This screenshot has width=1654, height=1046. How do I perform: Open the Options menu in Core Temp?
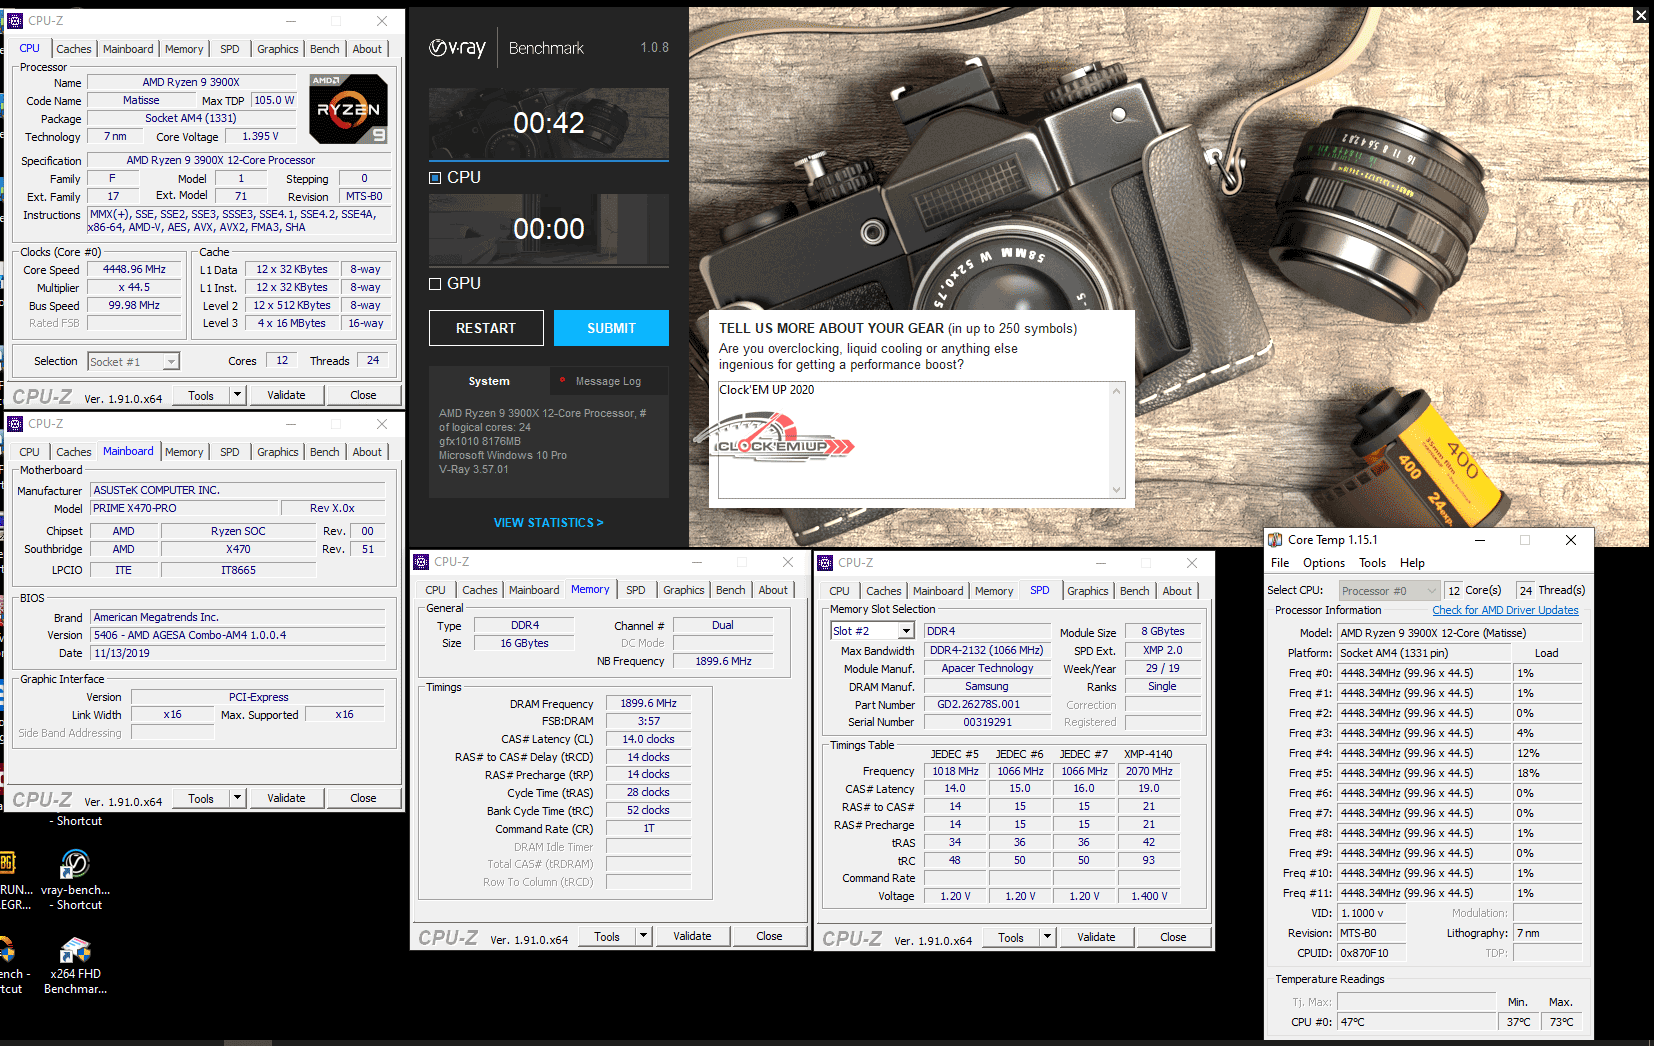pyautogui.click(x=1323, y=563)
